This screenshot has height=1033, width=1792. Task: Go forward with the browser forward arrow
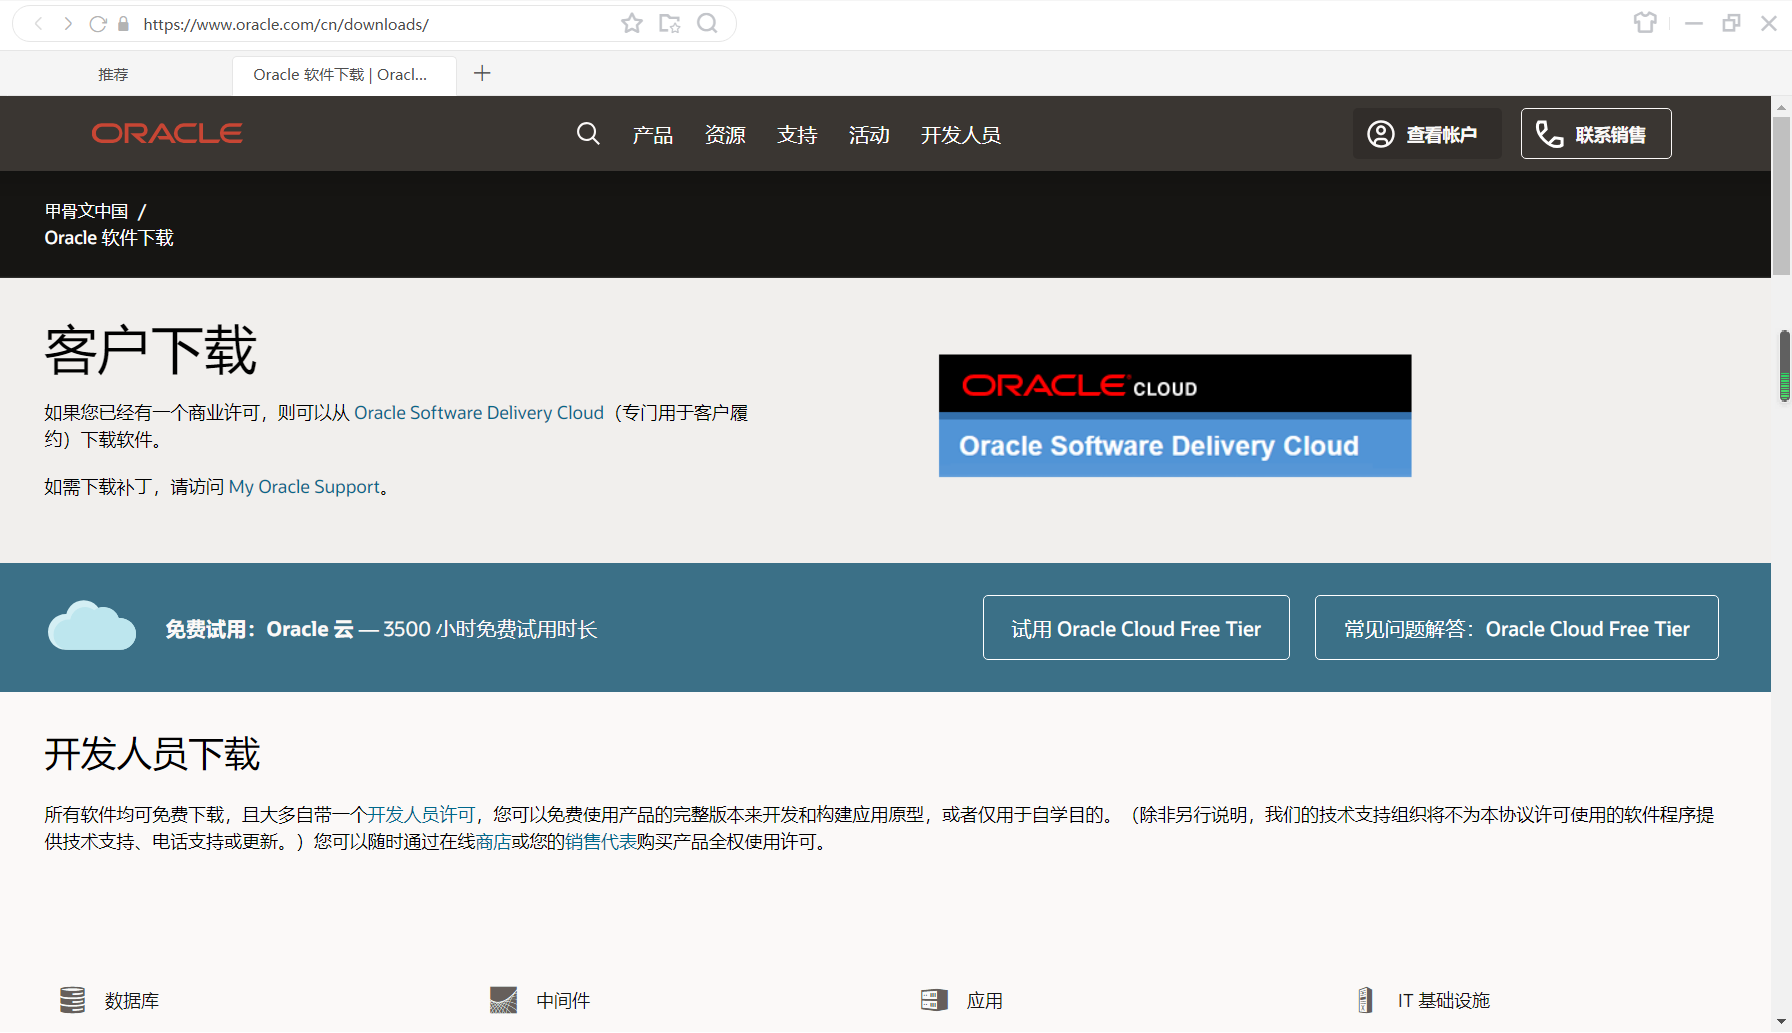[x=68, y=24]
